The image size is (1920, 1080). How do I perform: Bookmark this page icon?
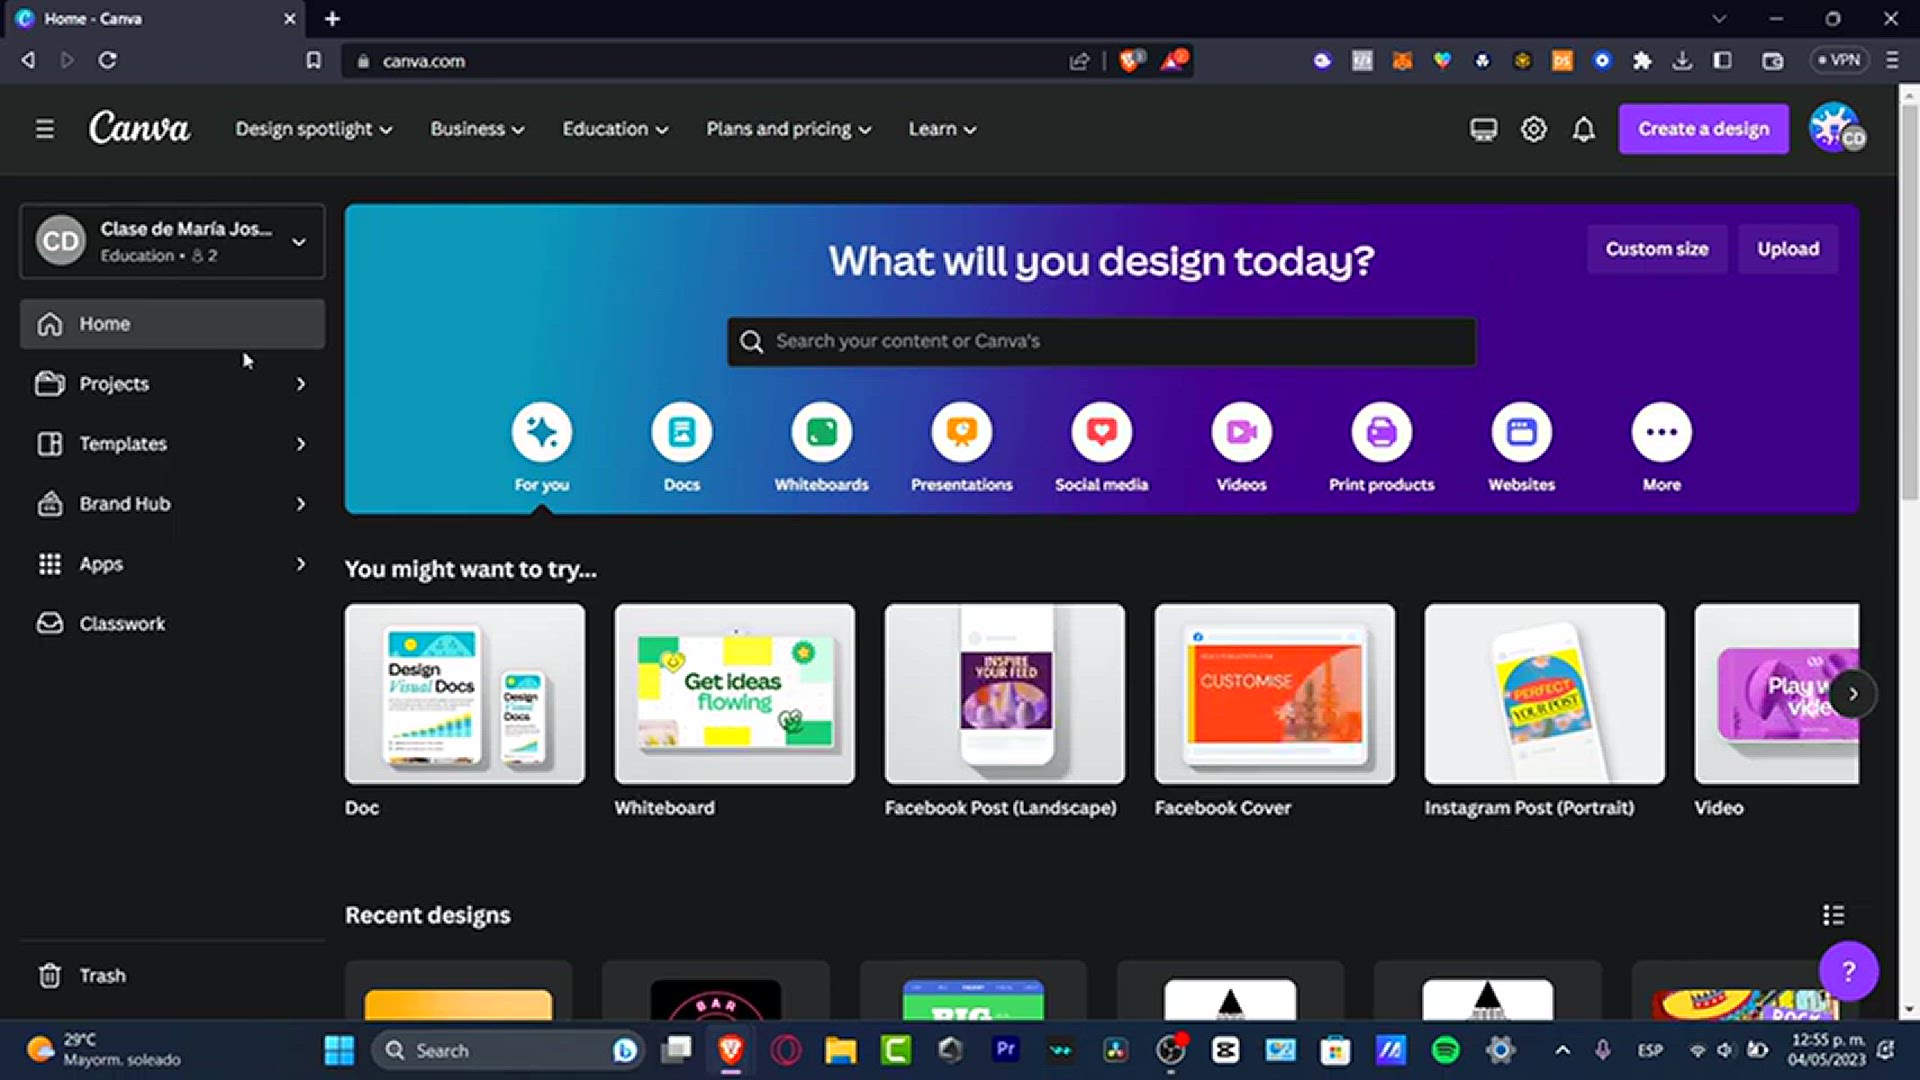tap(313, 61)
